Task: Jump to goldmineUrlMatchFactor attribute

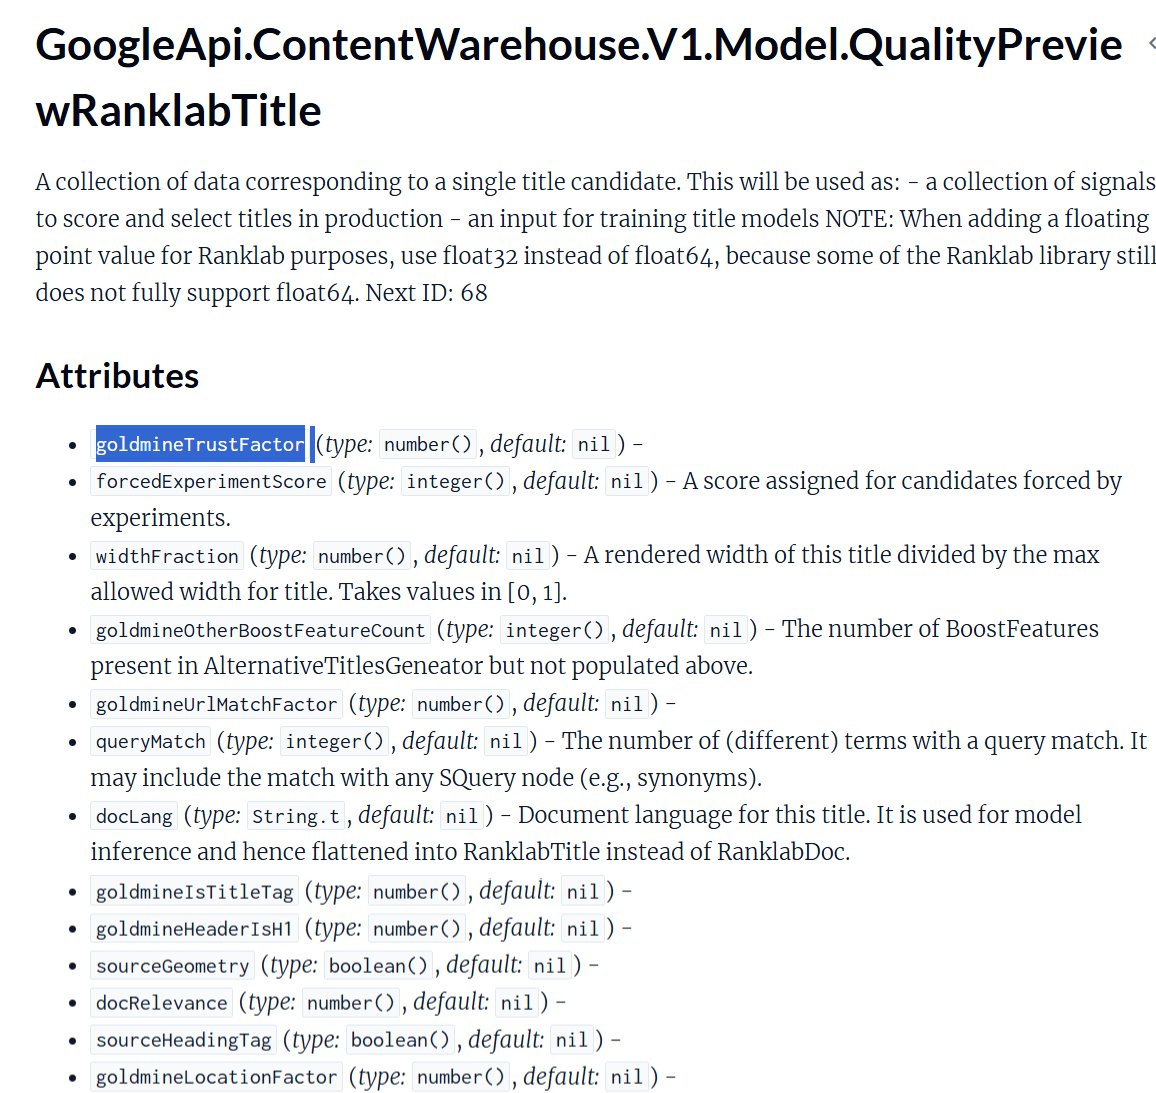Action: coord(216,704)
